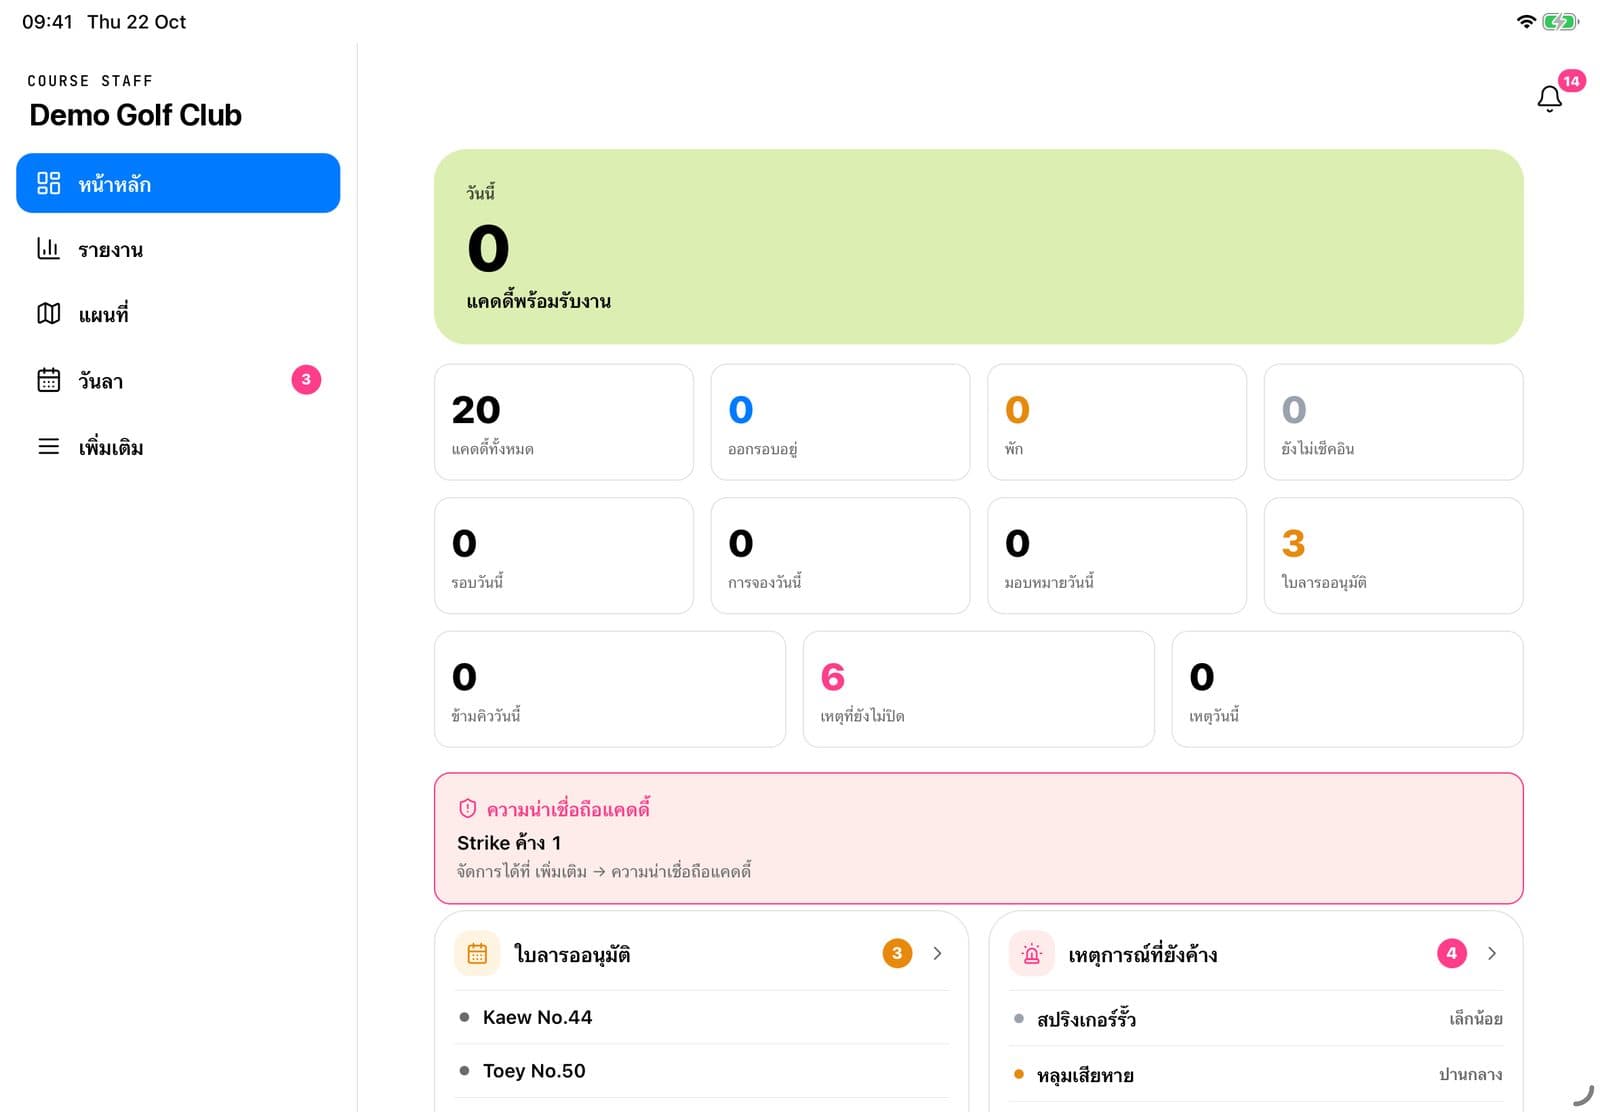Select หน้าหลัก in the sidebar
1600x1112 pixels.
pyautogui.click(x=178, y=183)
